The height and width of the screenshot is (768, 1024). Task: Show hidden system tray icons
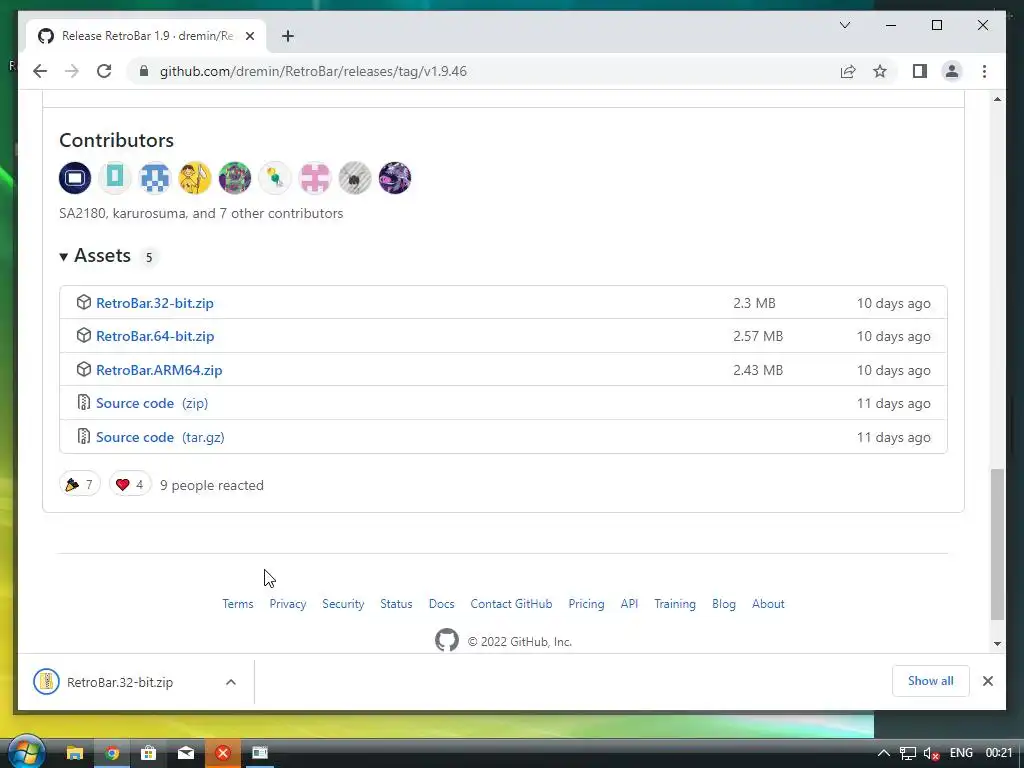pos(883,753)
